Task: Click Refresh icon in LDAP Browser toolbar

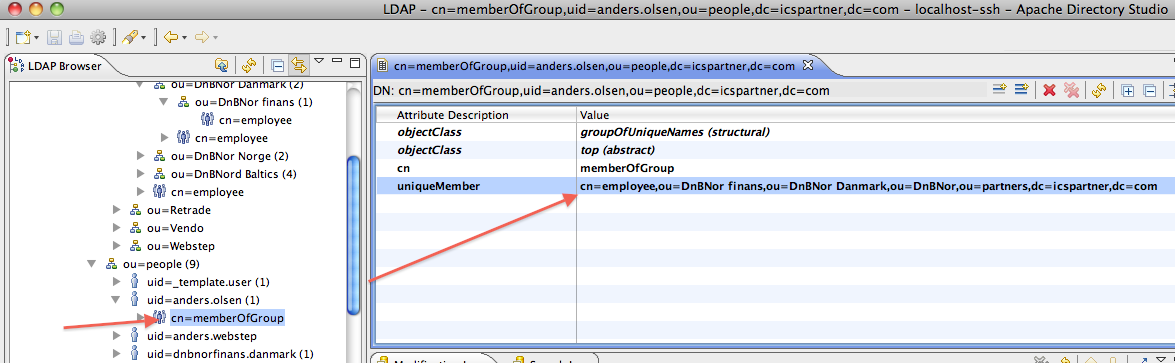Action: pos(250,65)
